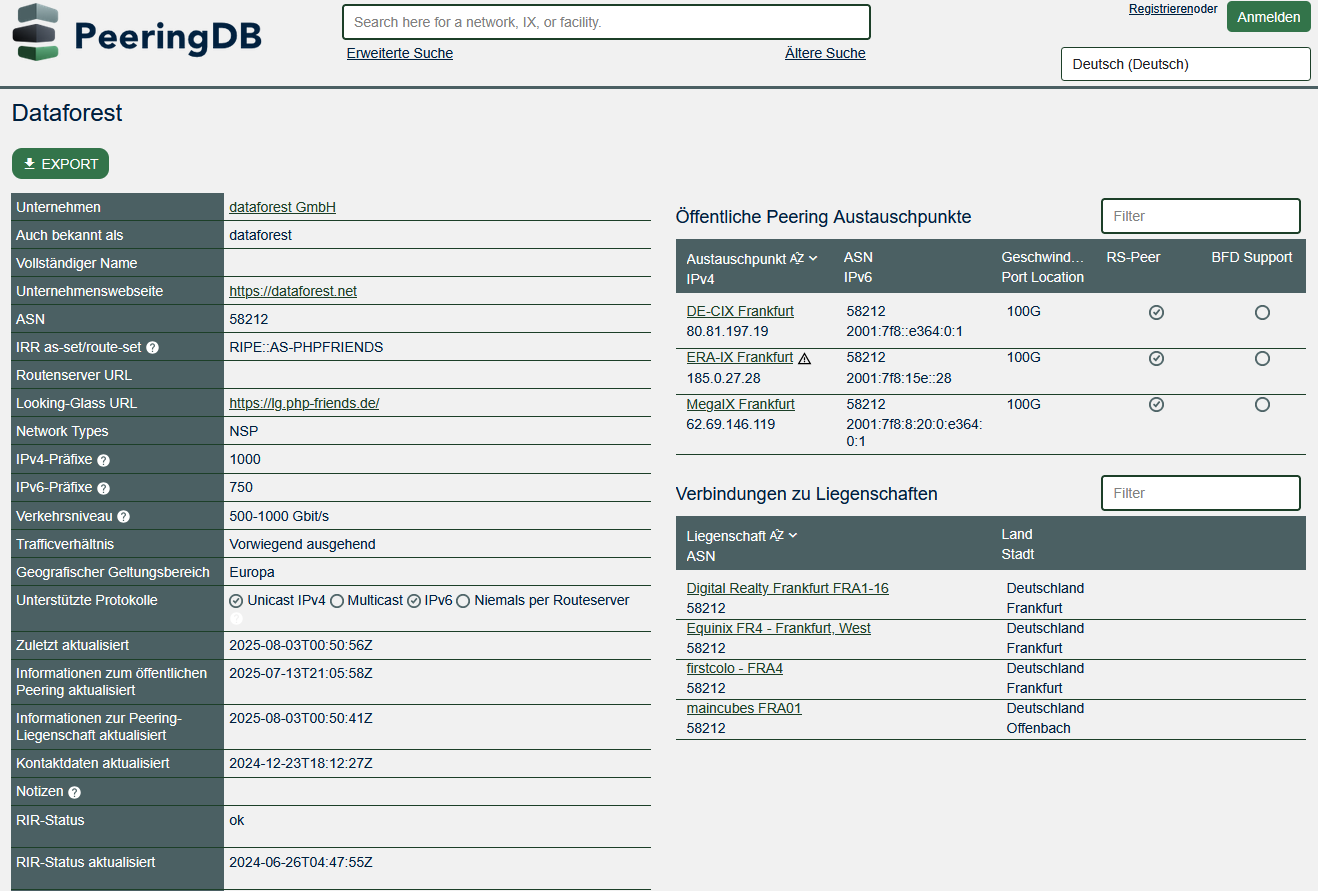Open Erweiterte Suche
The width and height of the screenshot is (1318, 891).
click(399, 53)
